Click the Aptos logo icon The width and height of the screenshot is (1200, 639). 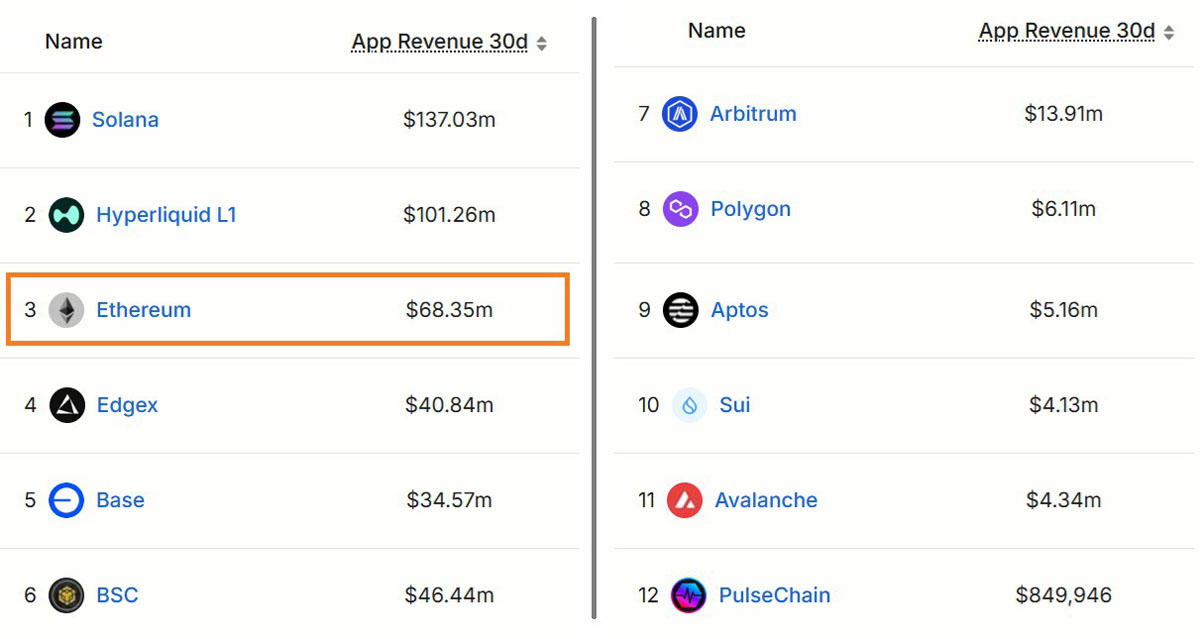(x=681, y=310)
